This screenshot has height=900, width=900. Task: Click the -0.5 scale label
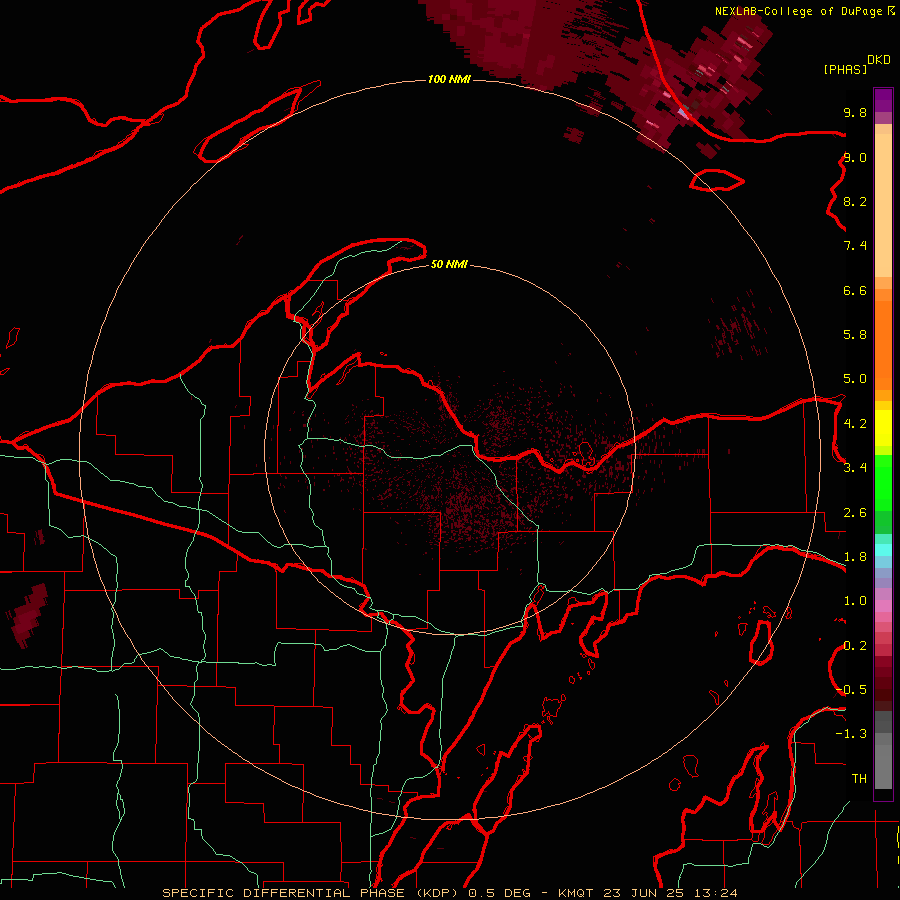click(851, 690)
